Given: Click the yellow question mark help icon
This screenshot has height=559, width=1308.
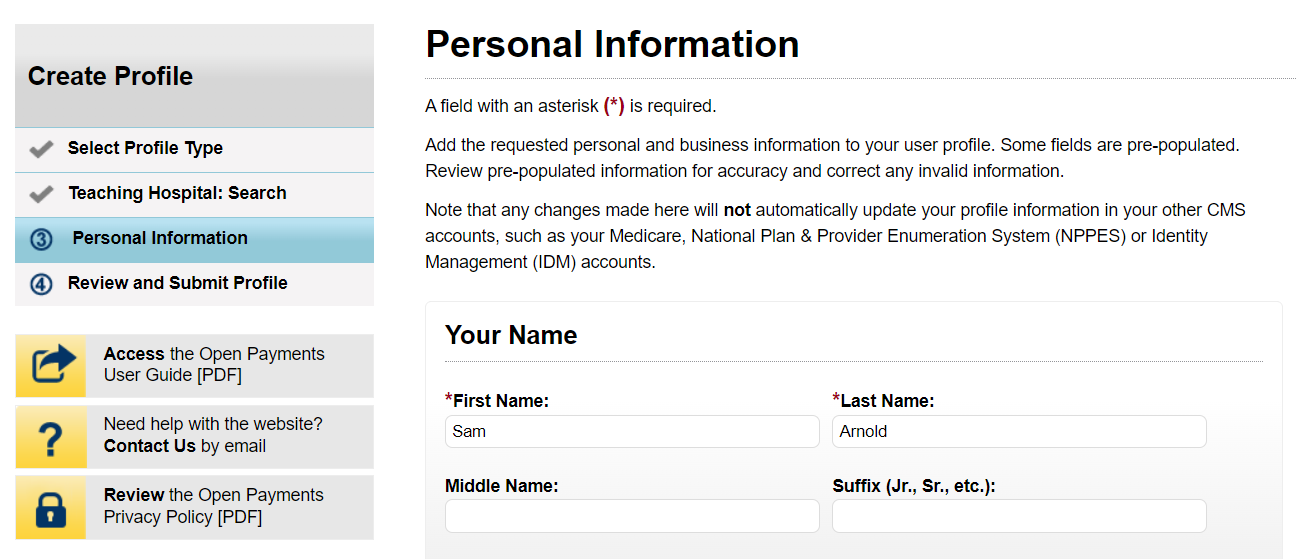Looking at the screenshot, I should [x=51, y=436].
